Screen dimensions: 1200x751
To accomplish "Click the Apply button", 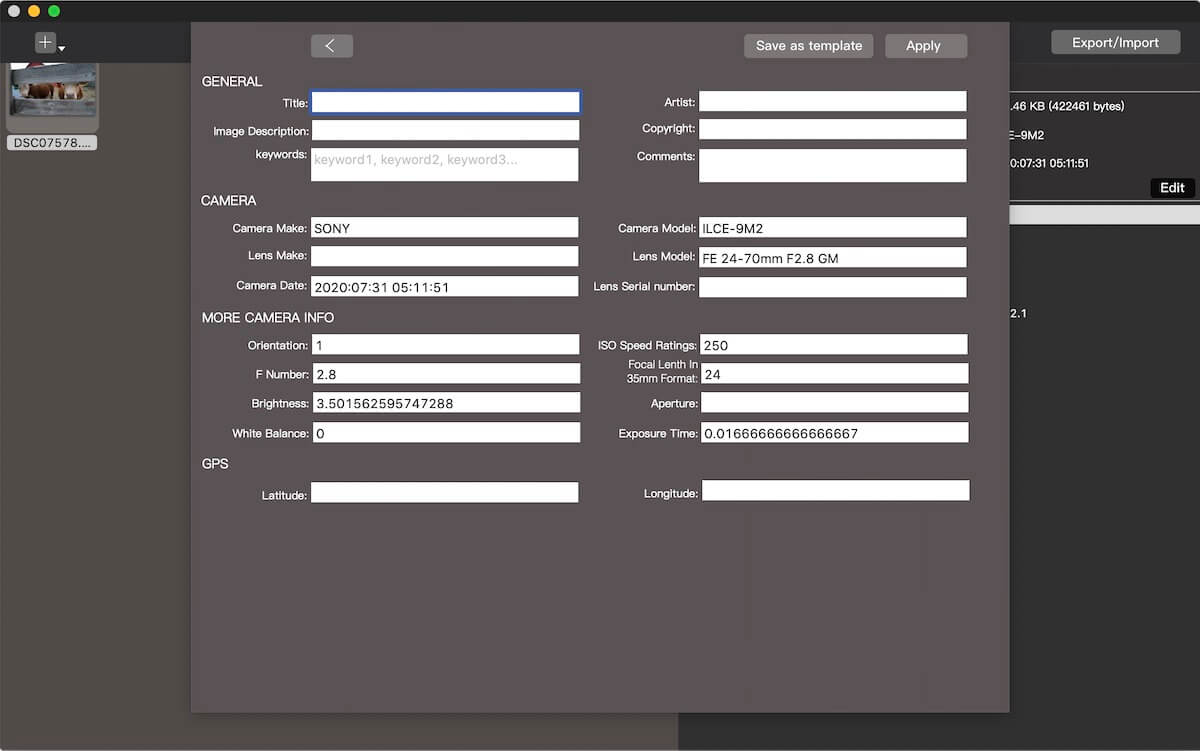I will (x=926, y=46).
